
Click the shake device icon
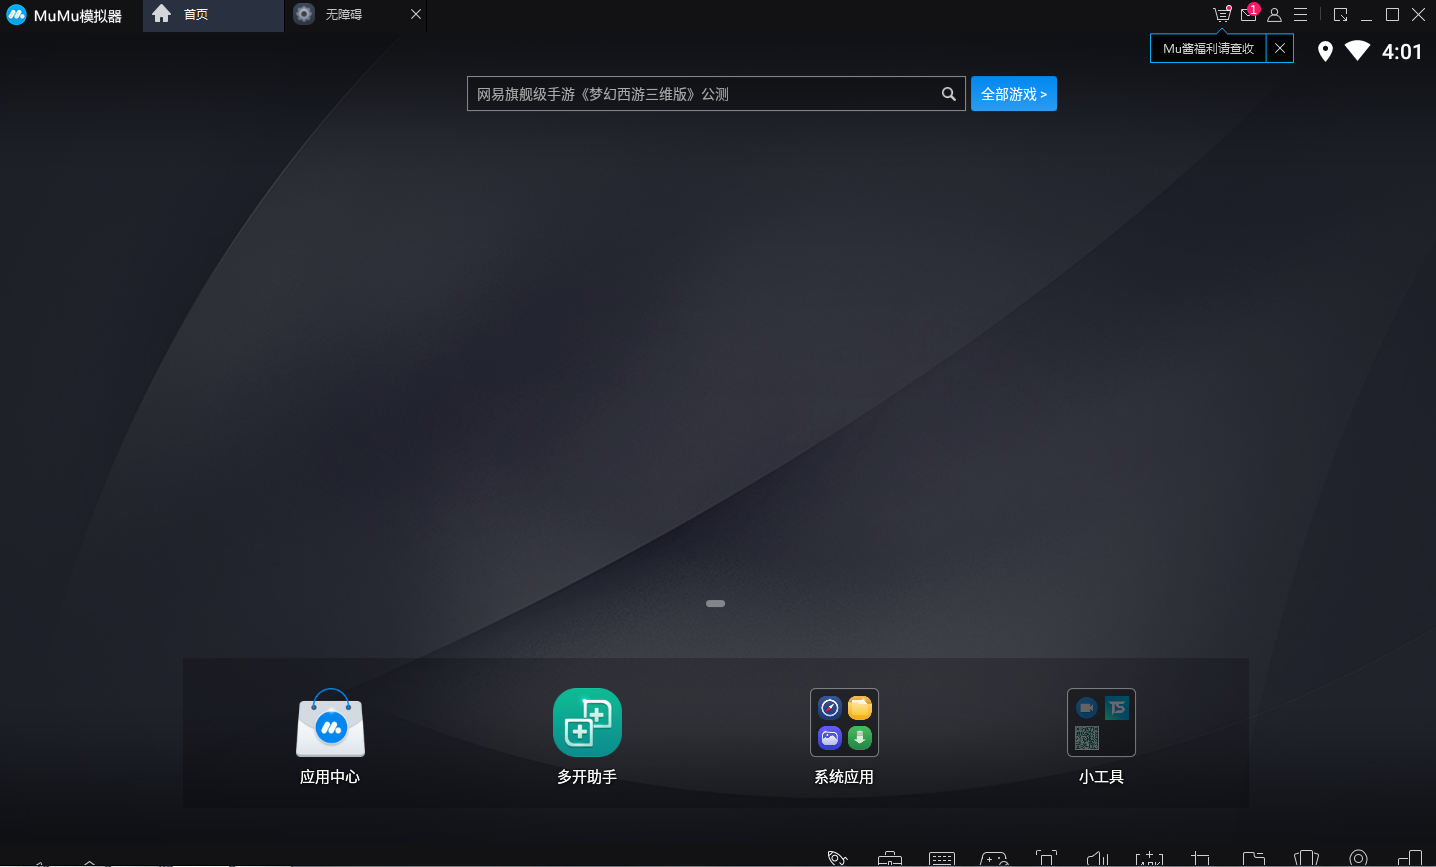click(1306, 858)
